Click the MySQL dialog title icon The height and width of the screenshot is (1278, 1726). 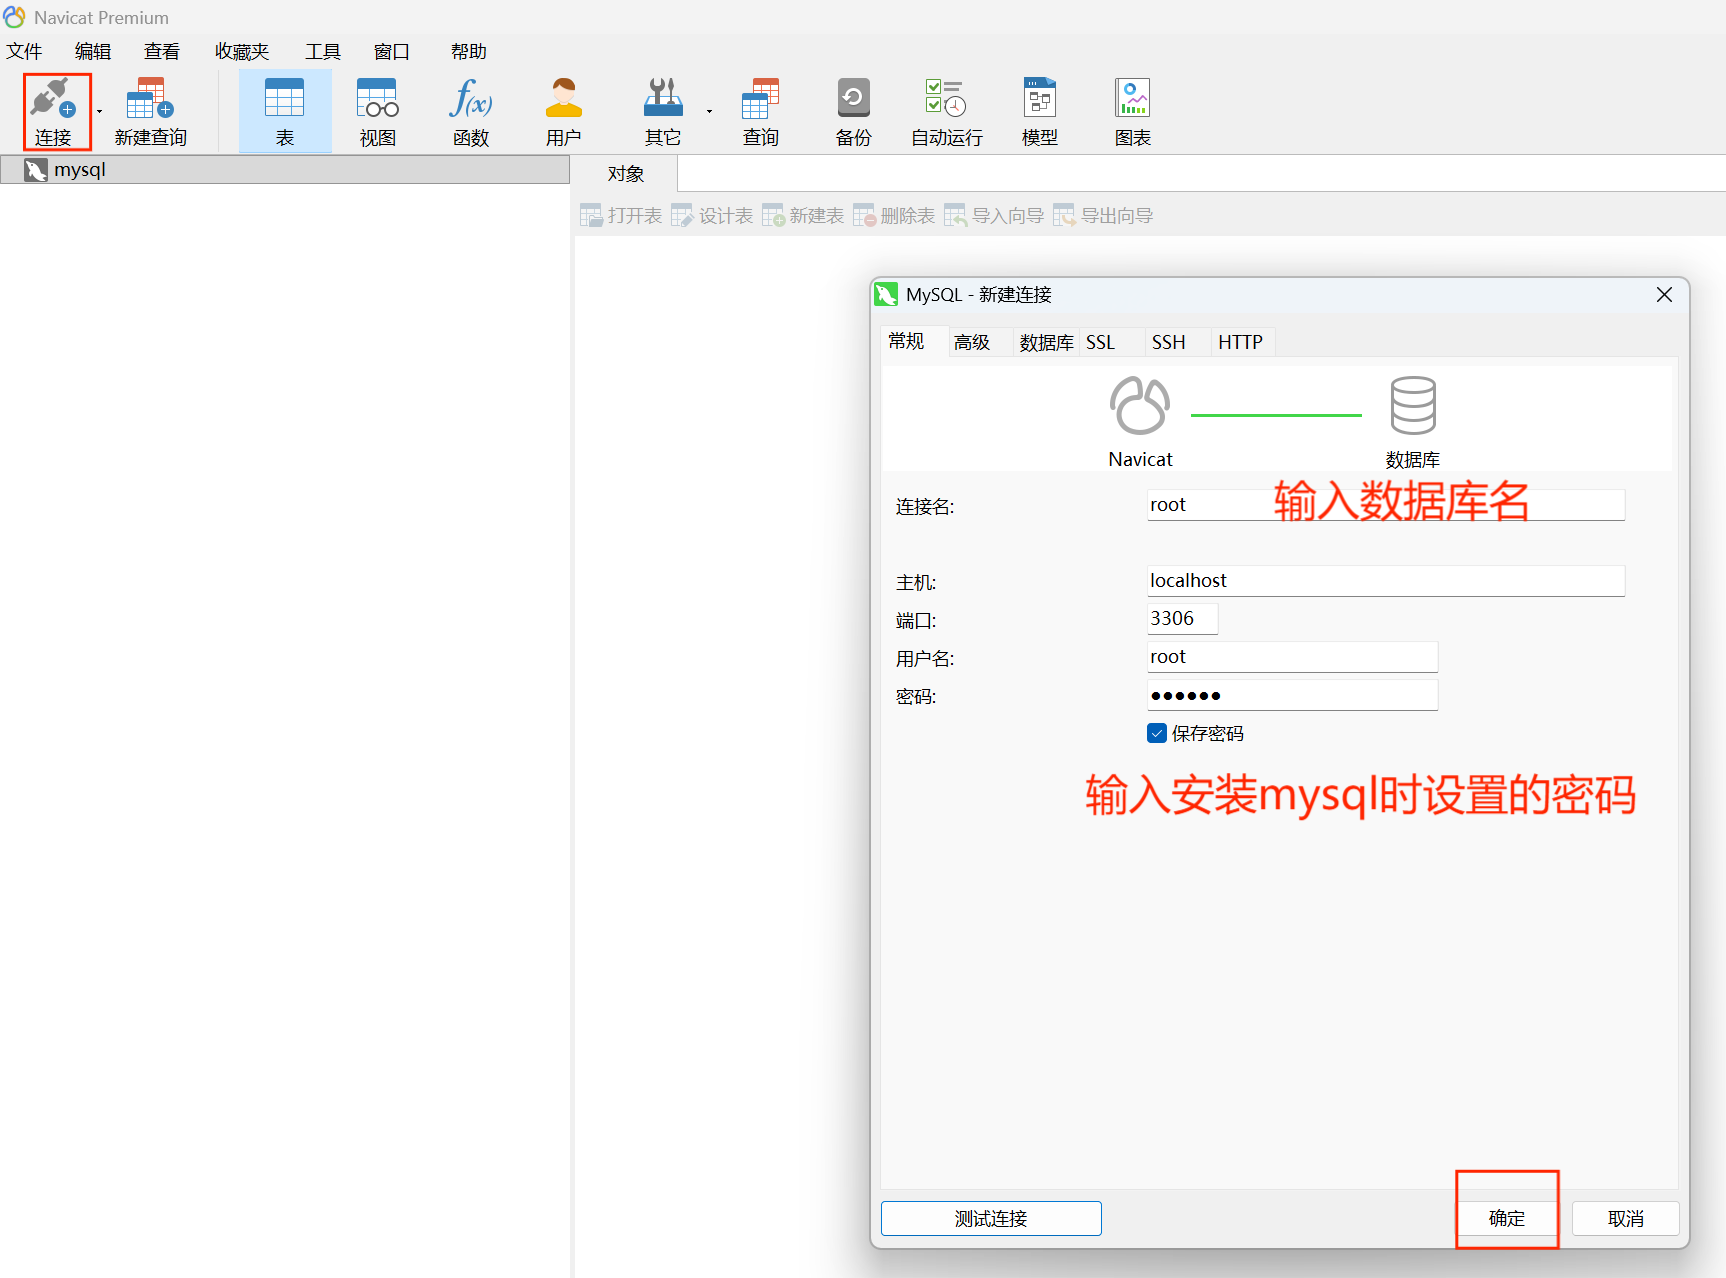click(886, 295)
